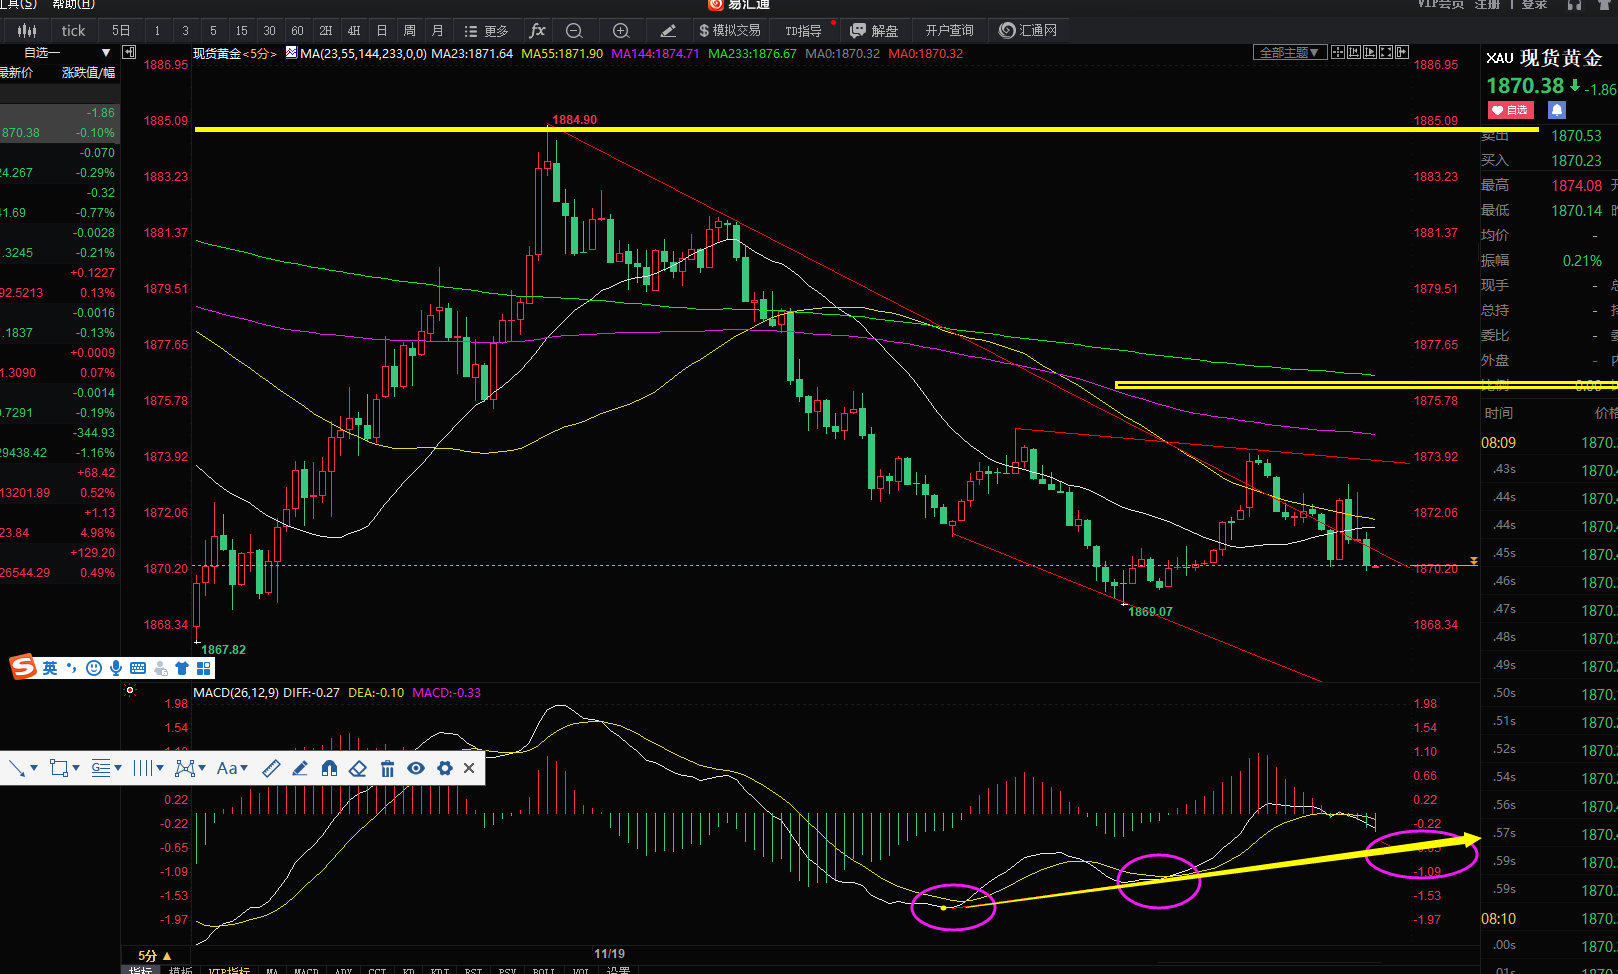Select the 1-minute timeframe
Screen dimensions: 1618x974
pyautogui.click(x=157, y=31)
